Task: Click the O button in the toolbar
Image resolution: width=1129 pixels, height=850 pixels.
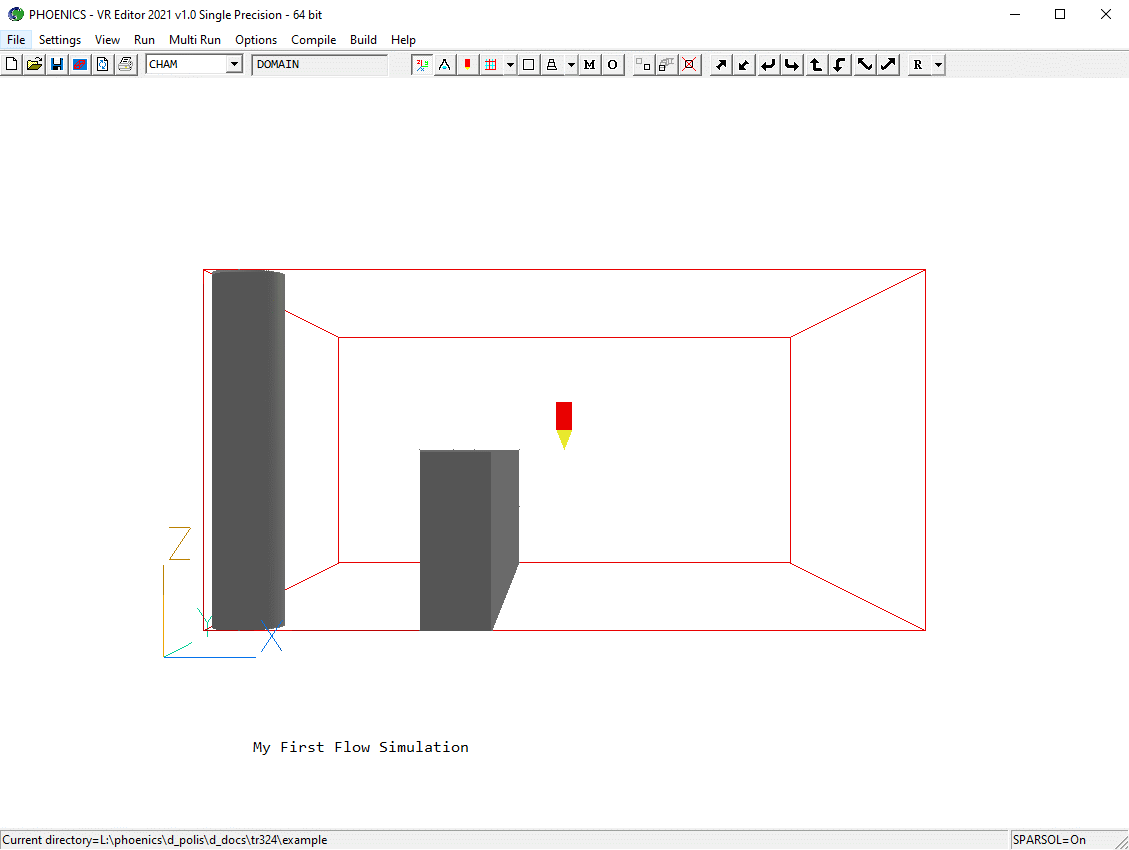Action: (612, 65)
